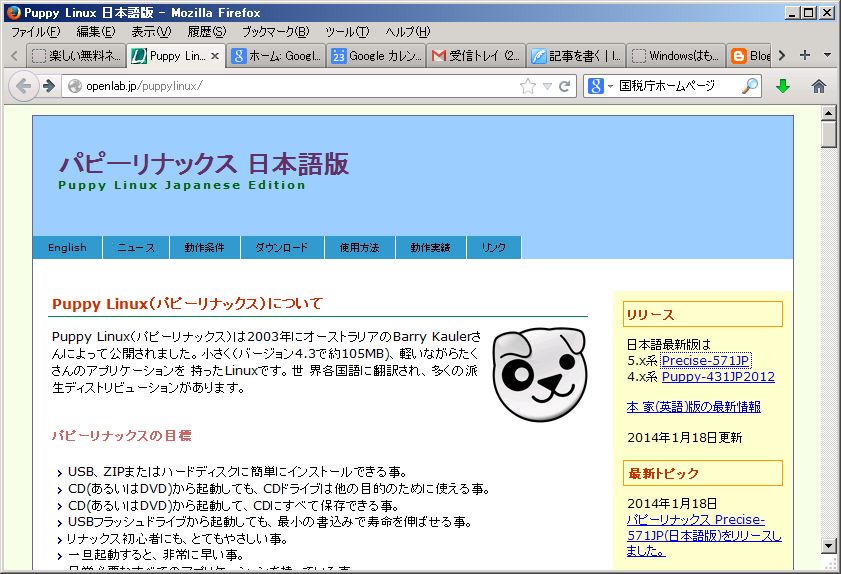The width and height of the screenshot is (841, 574).
Task: Reload the page with the refresh icon
Action: coord(564,86)
